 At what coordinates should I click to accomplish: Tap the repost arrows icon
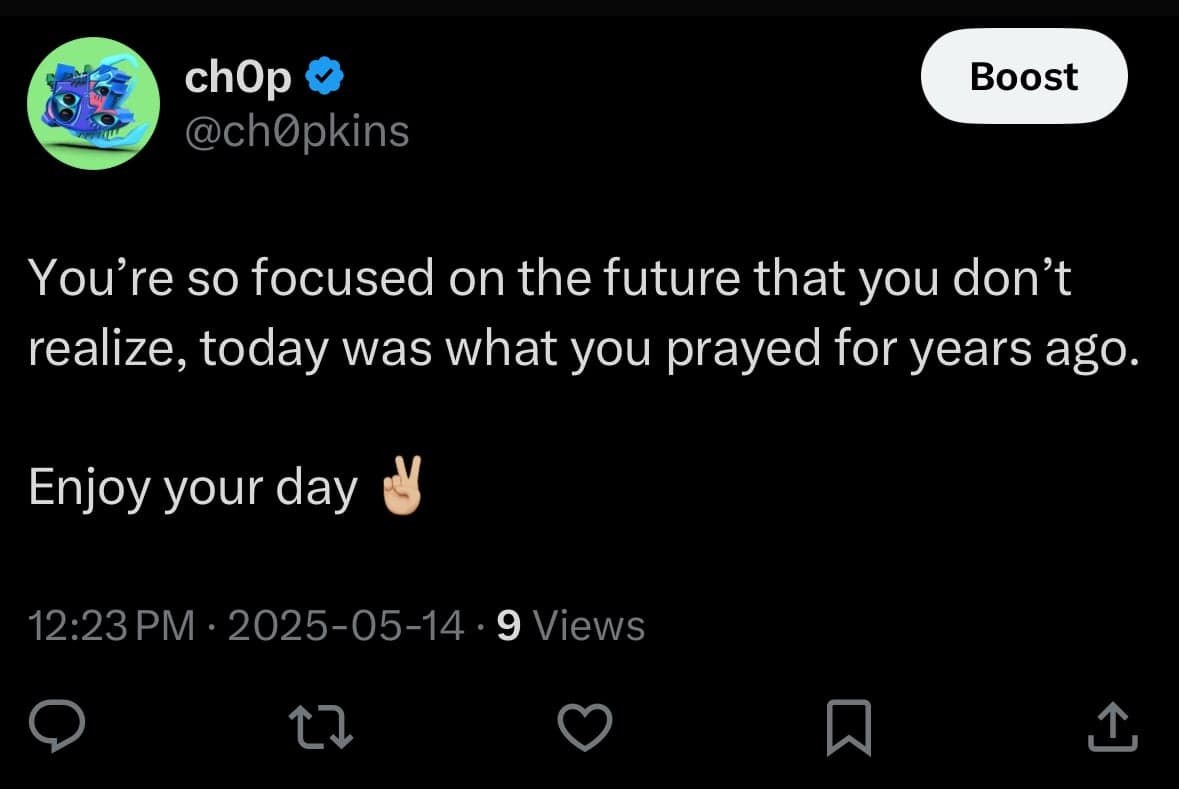322,728
